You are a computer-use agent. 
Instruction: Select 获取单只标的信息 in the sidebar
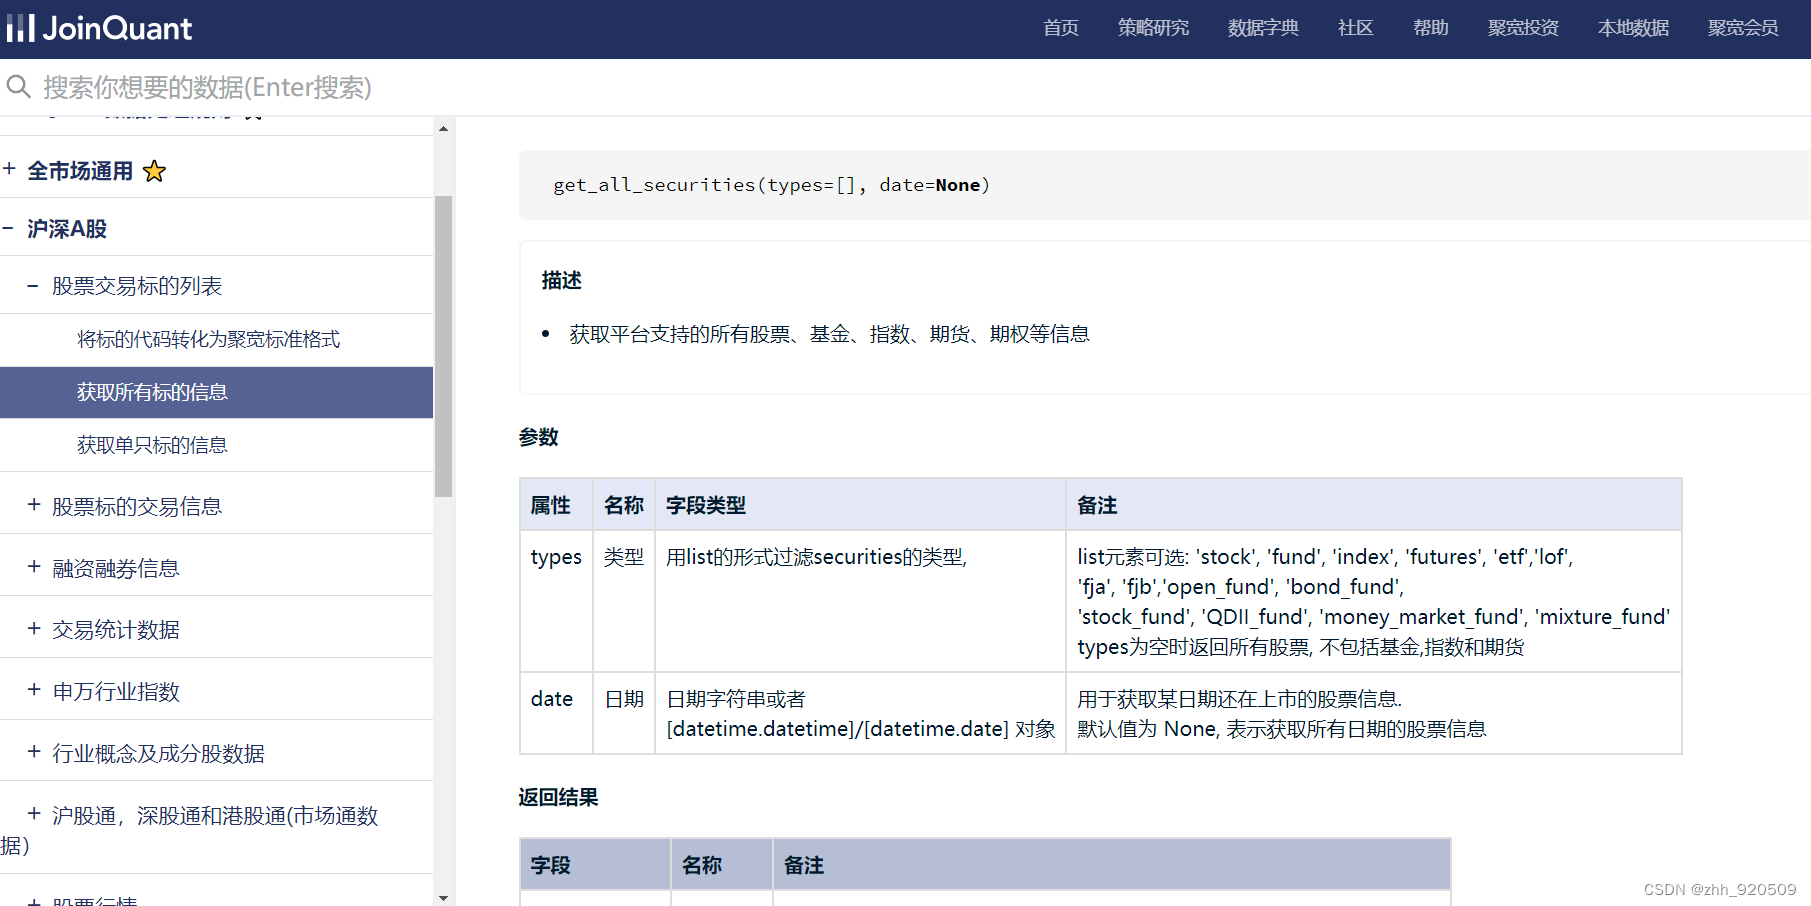(152, 445)
